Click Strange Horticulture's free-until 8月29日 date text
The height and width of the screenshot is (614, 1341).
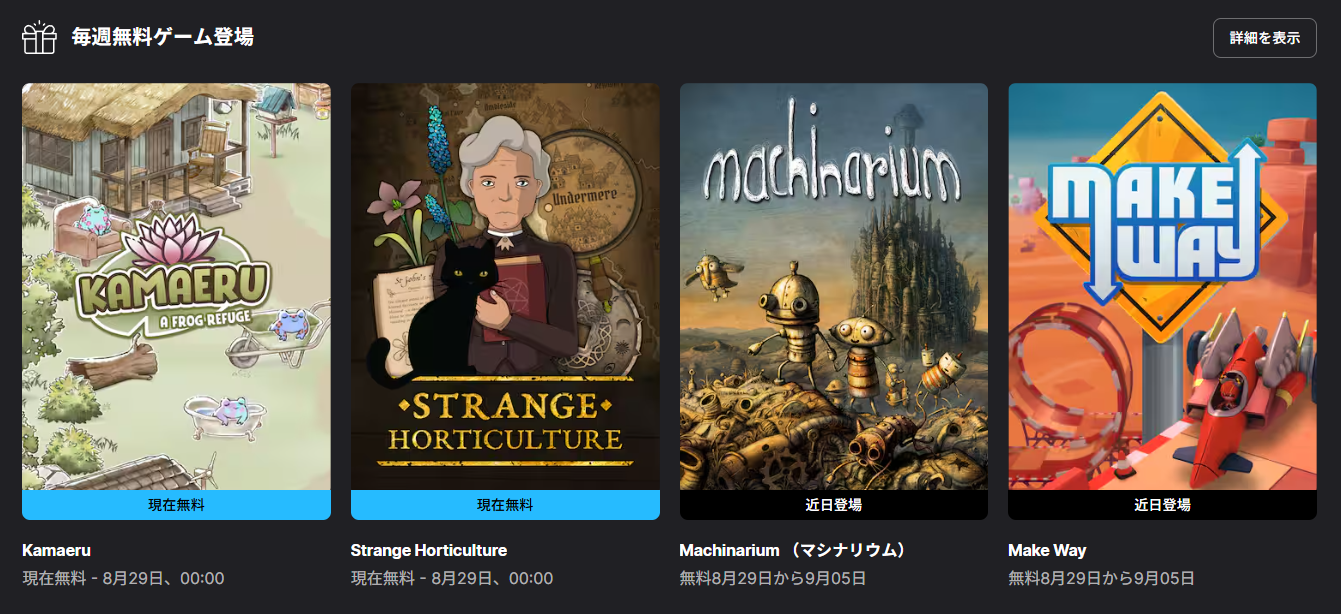(x=452, y=578)
